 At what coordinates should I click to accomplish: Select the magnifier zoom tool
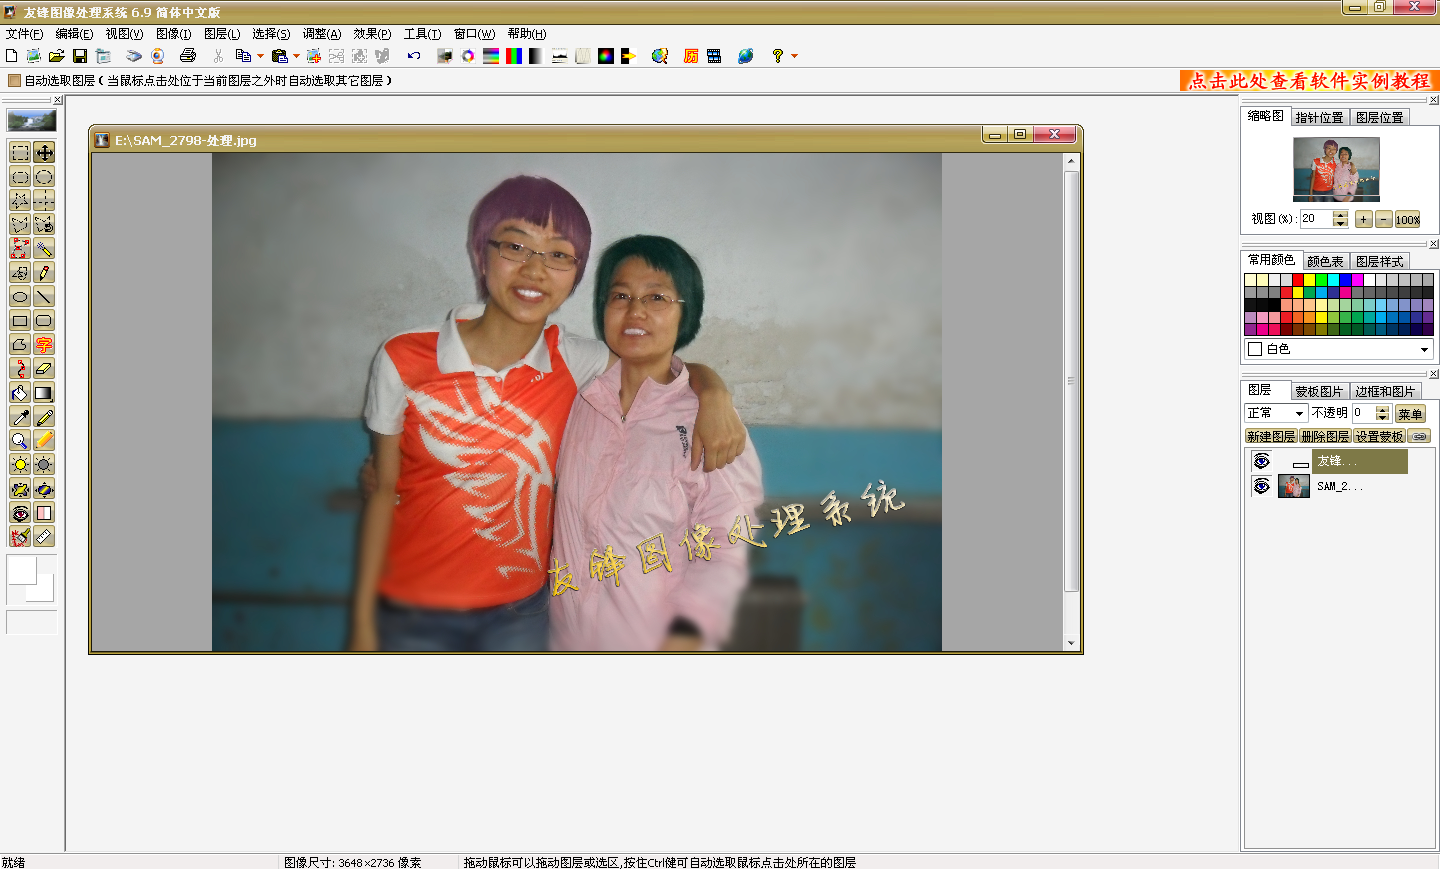[x=20, y=441]
